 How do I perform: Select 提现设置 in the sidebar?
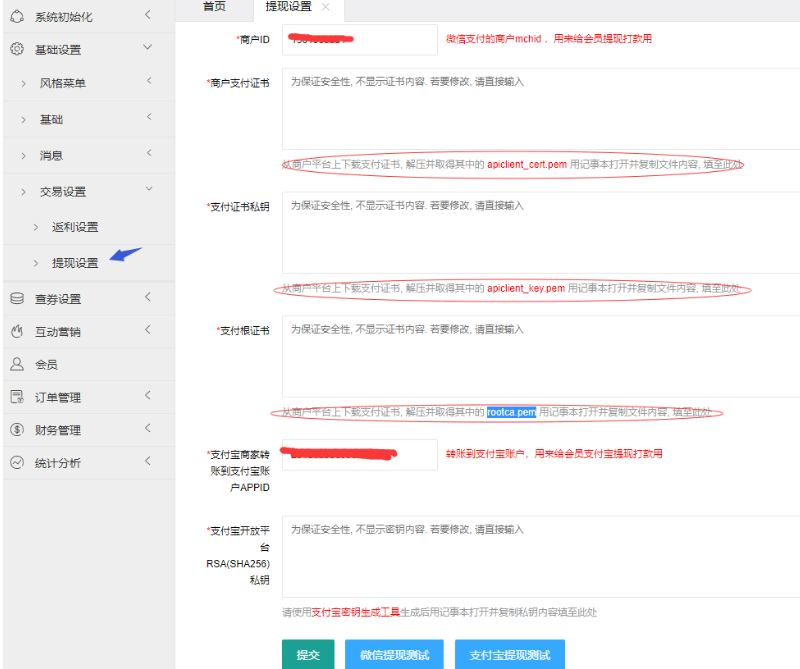click(75, 263)
